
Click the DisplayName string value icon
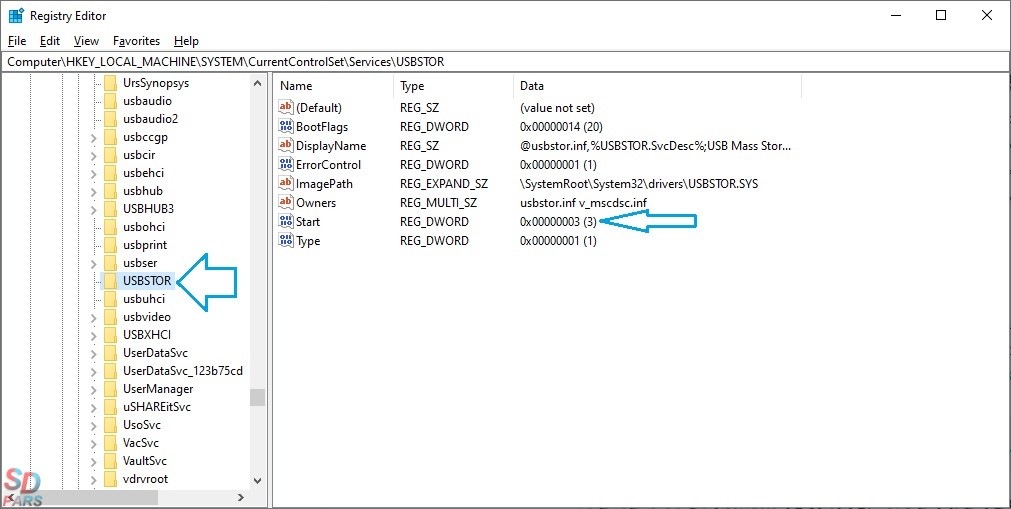click(286, 146)
